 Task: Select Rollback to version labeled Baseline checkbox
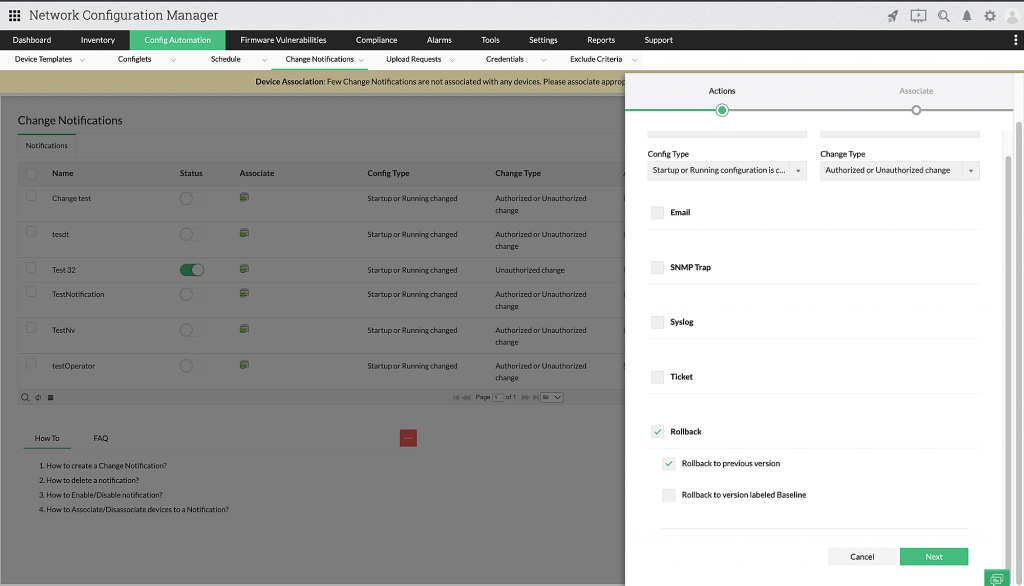click(668, 495)
